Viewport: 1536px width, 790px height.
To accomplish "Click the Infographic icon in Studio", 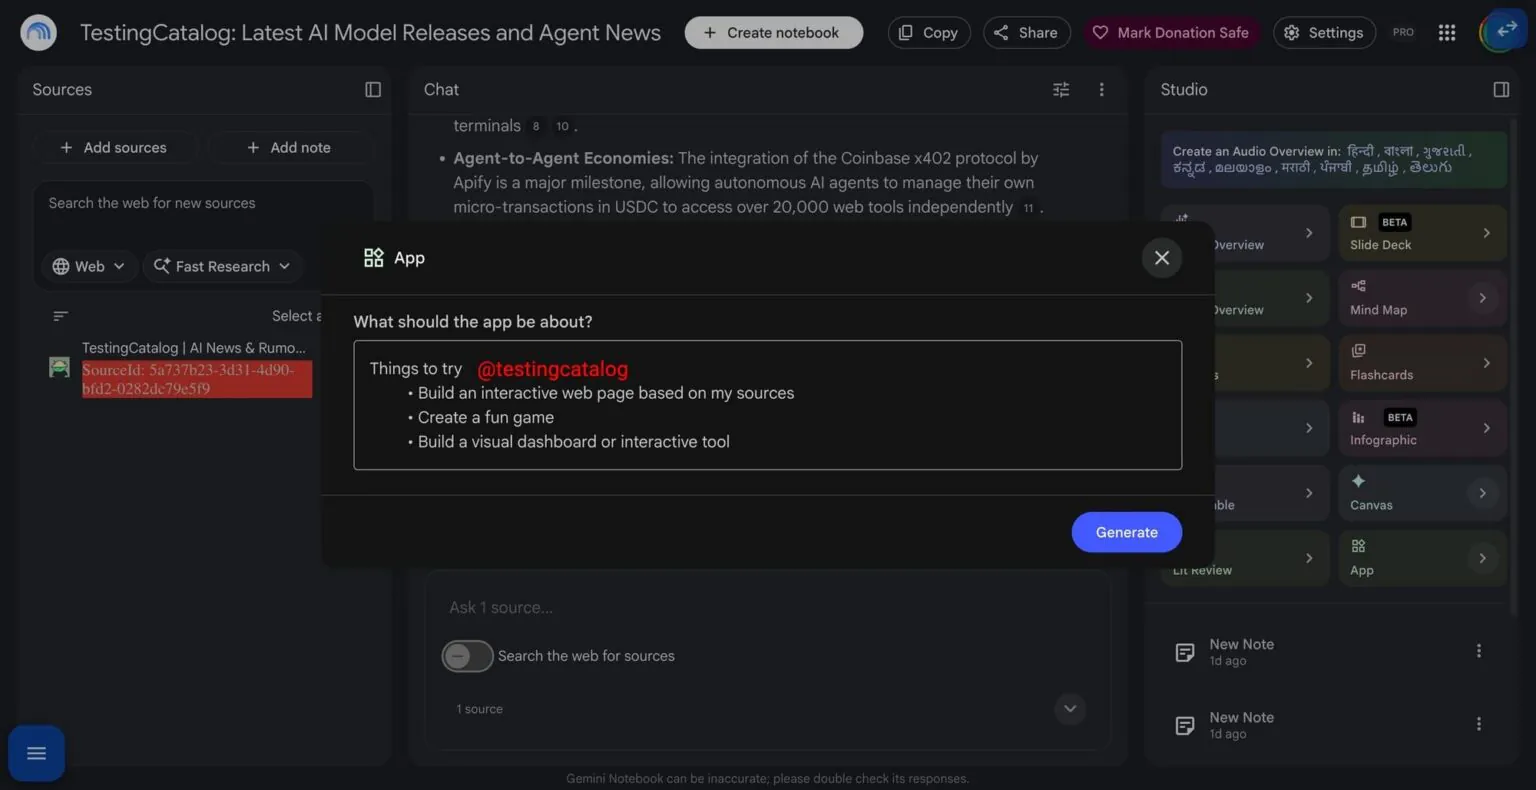I will [x=1358, y=417].
